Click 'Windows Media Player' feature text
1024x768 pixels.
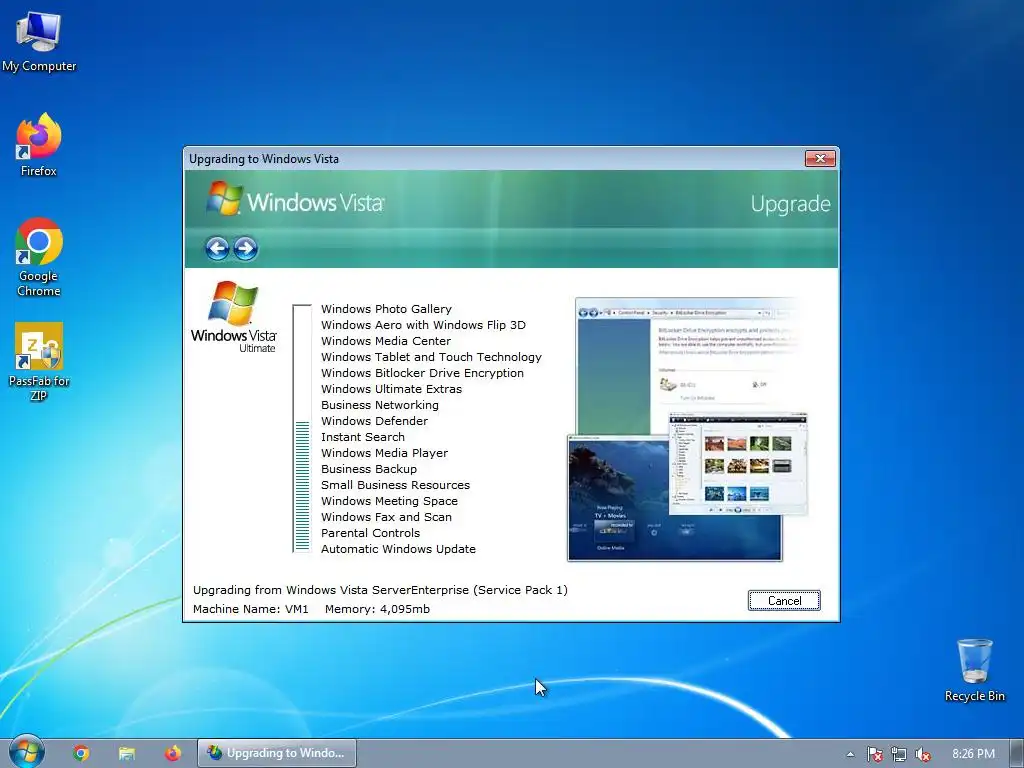pos(384,453)
